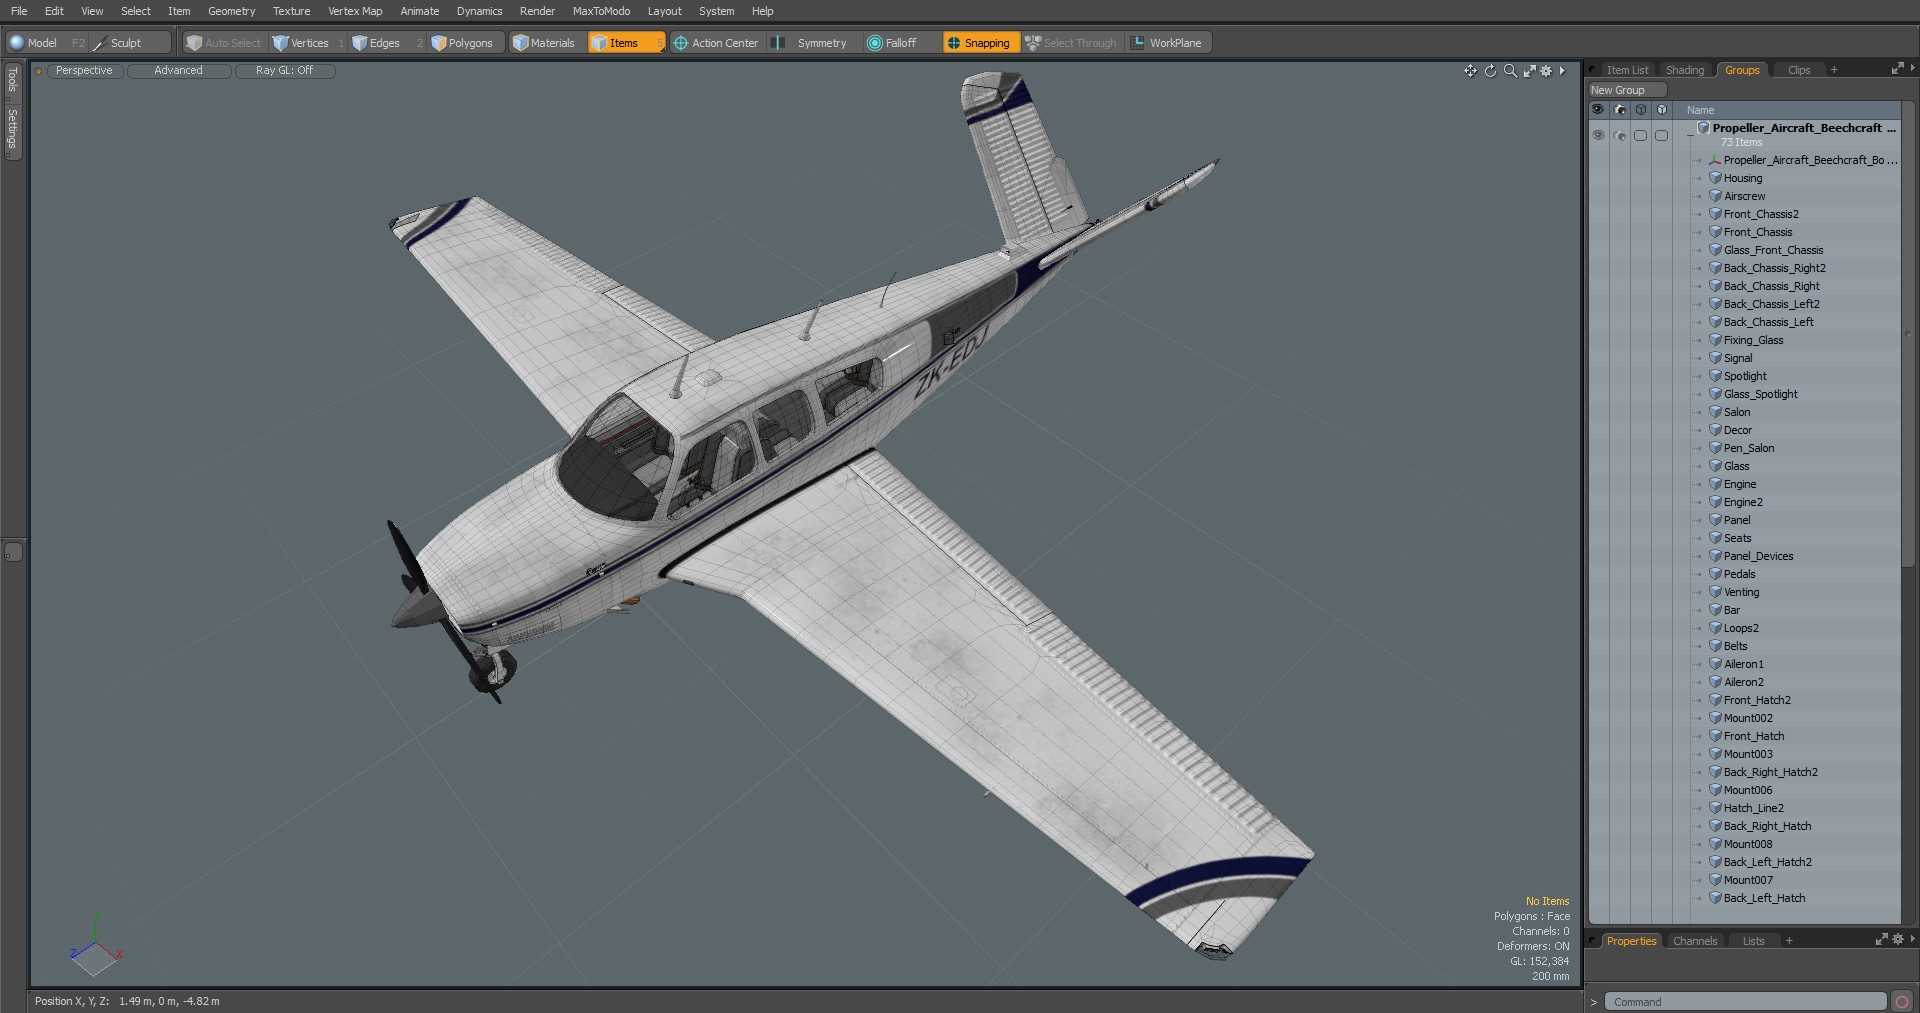Maximize the 3D viewport with expand icon
Screen dimensions: 1920x1013
point(1529,71)
